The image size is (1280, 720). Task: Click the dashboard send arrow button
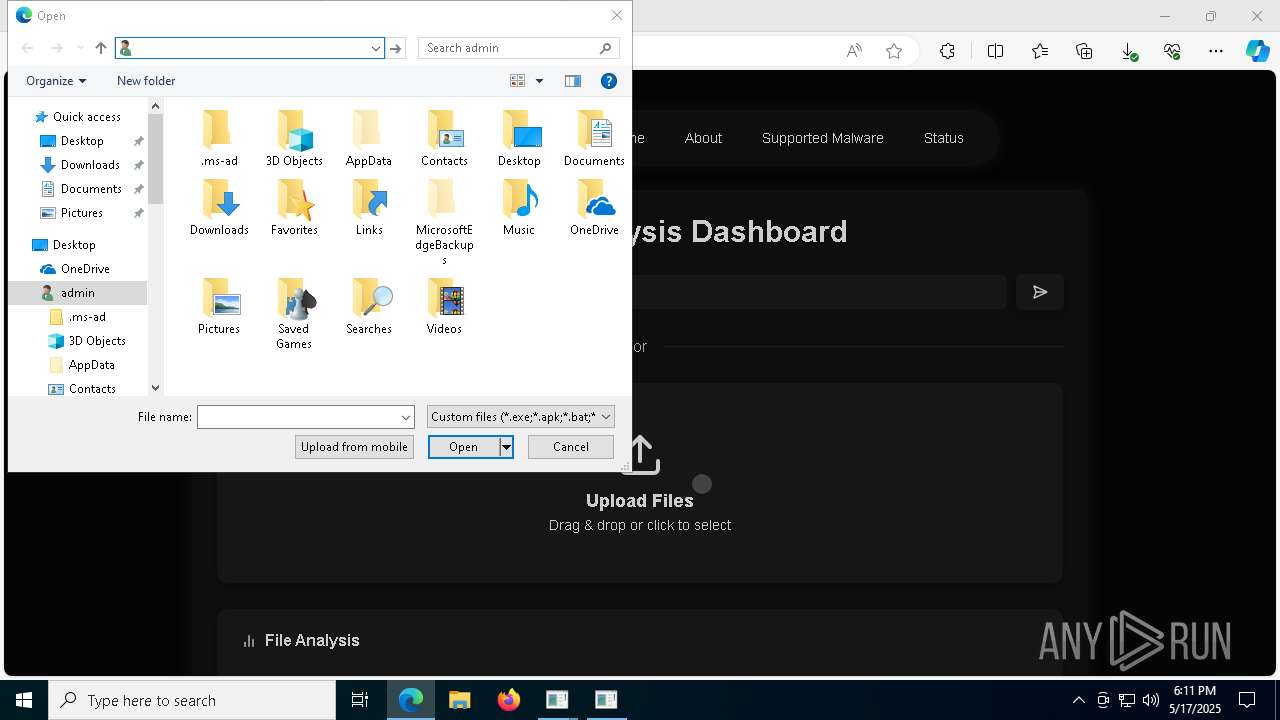pos(1040,292)
